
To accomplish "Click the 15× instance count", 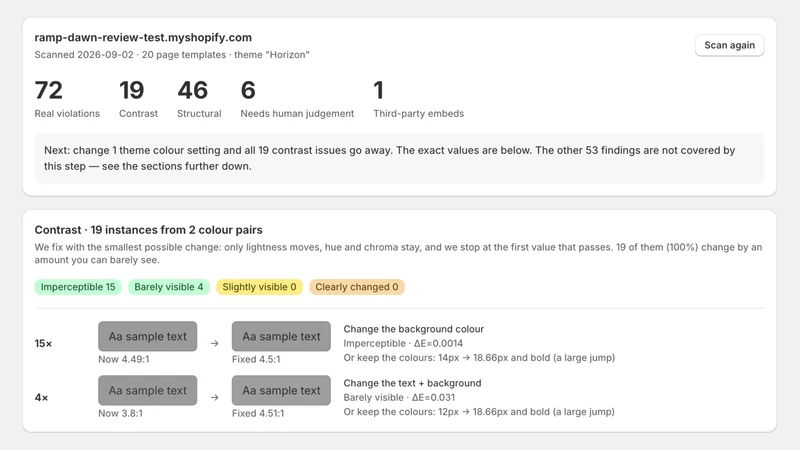I will coord(43,343).
